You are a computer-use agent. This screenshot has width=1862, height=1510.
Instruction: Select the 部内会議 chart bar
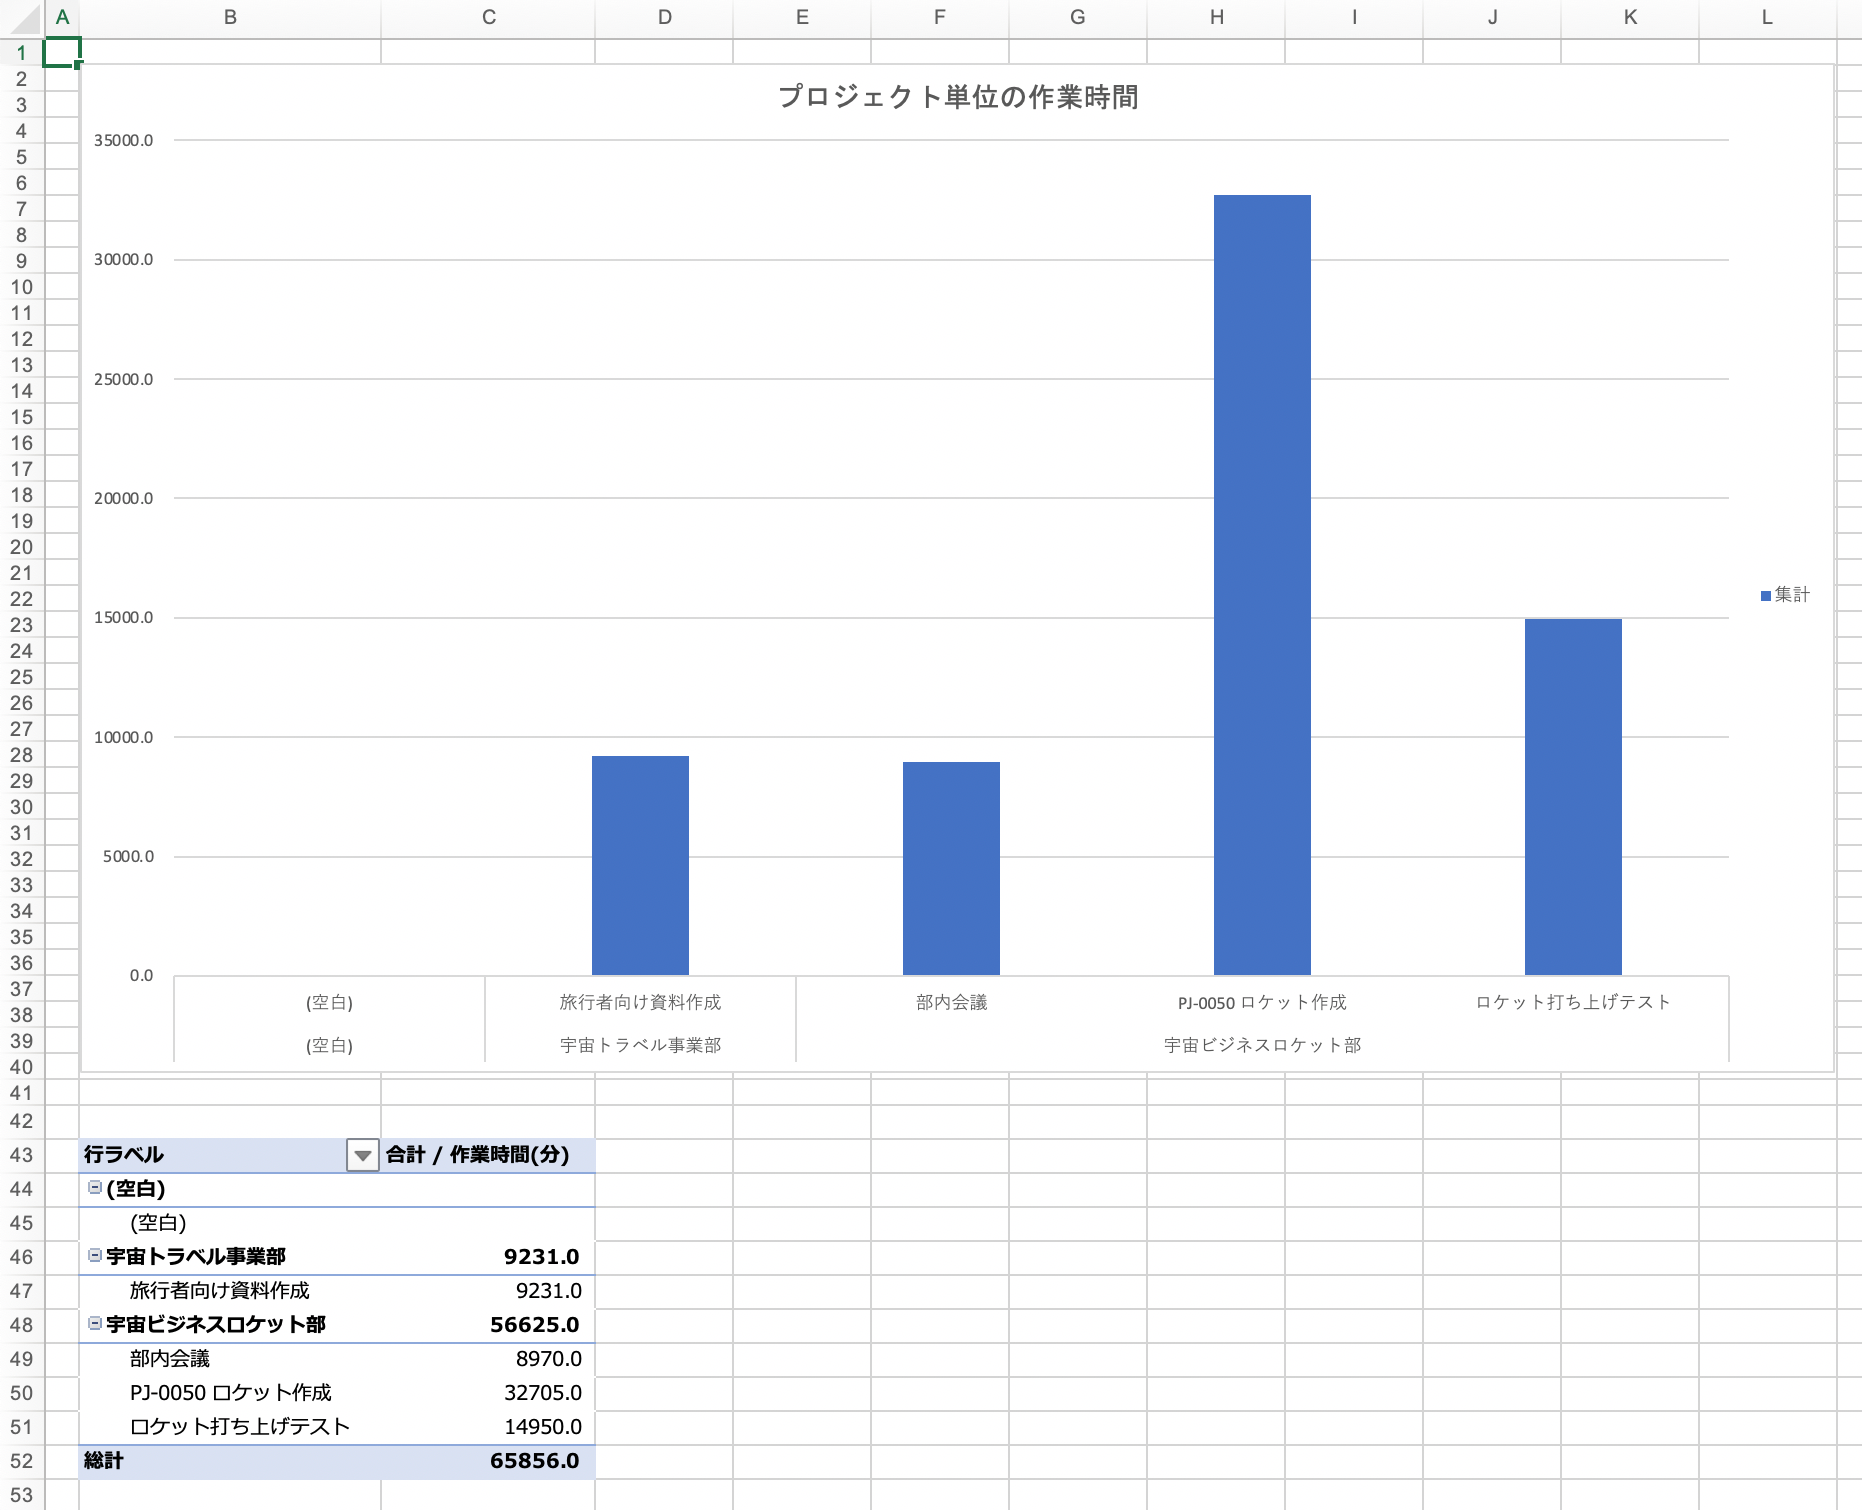pyautogui.click(x=950, y=868)
